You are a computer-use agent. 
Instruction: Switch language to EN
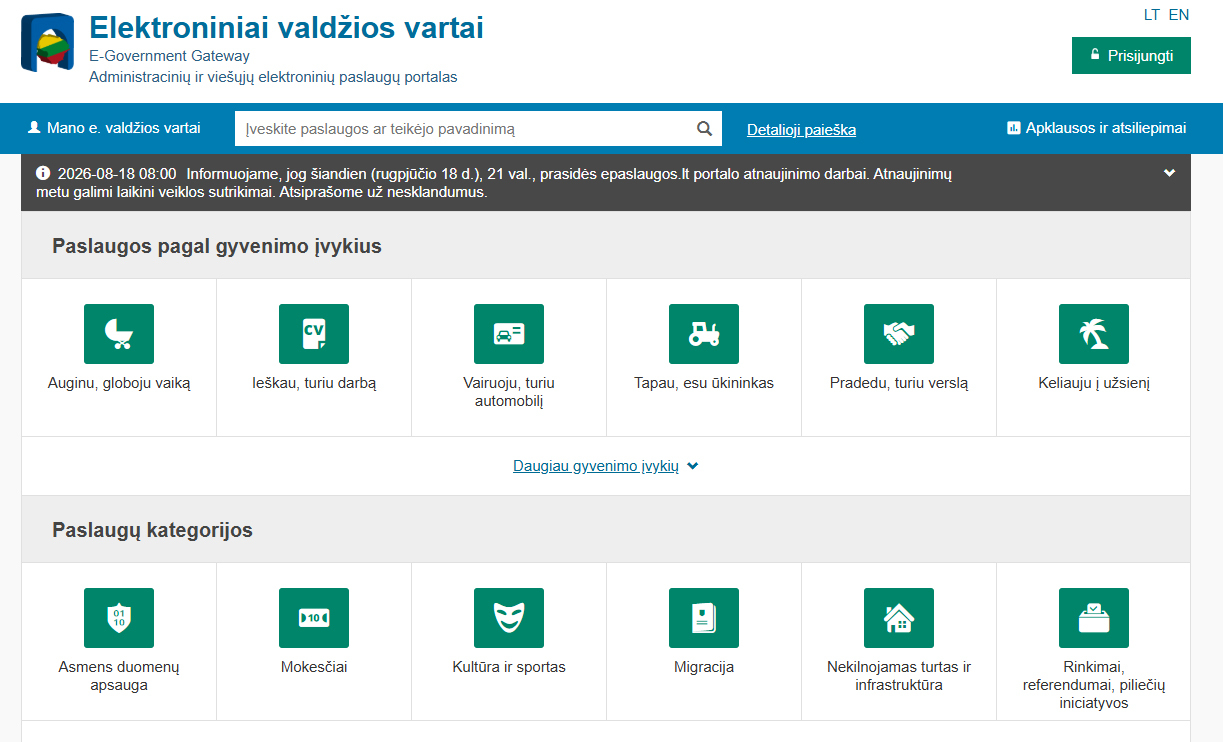[1179, 15]
